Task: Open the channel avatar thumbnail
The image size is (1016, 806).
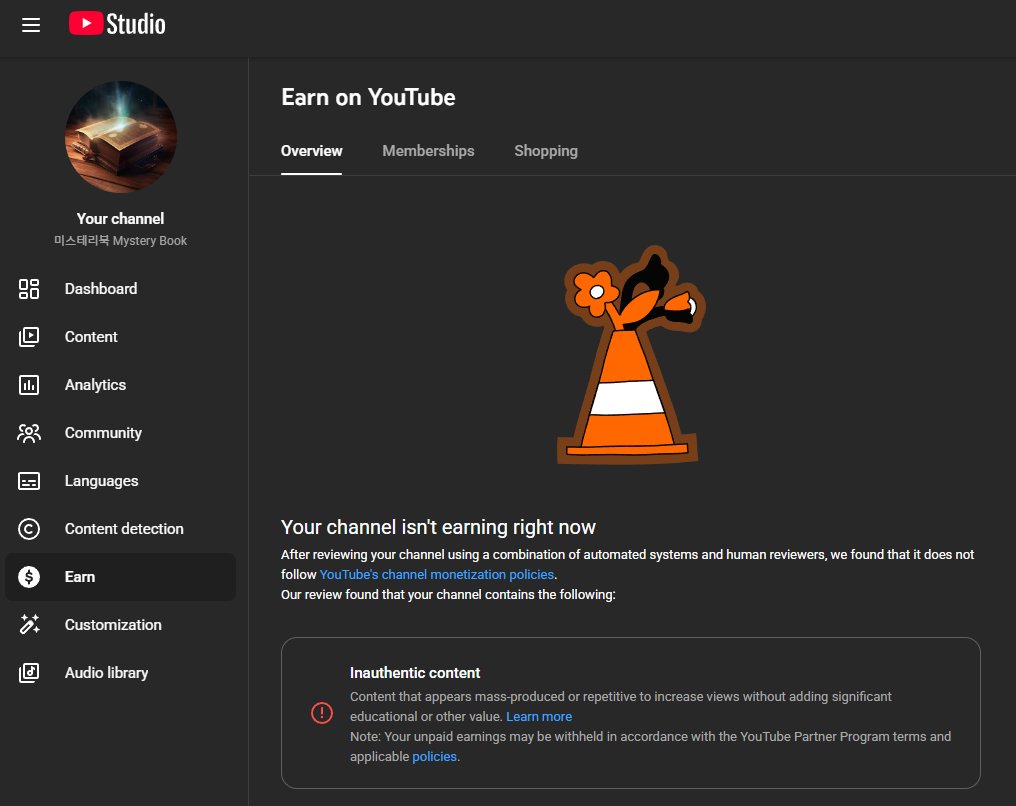Action: click(121, 137)
